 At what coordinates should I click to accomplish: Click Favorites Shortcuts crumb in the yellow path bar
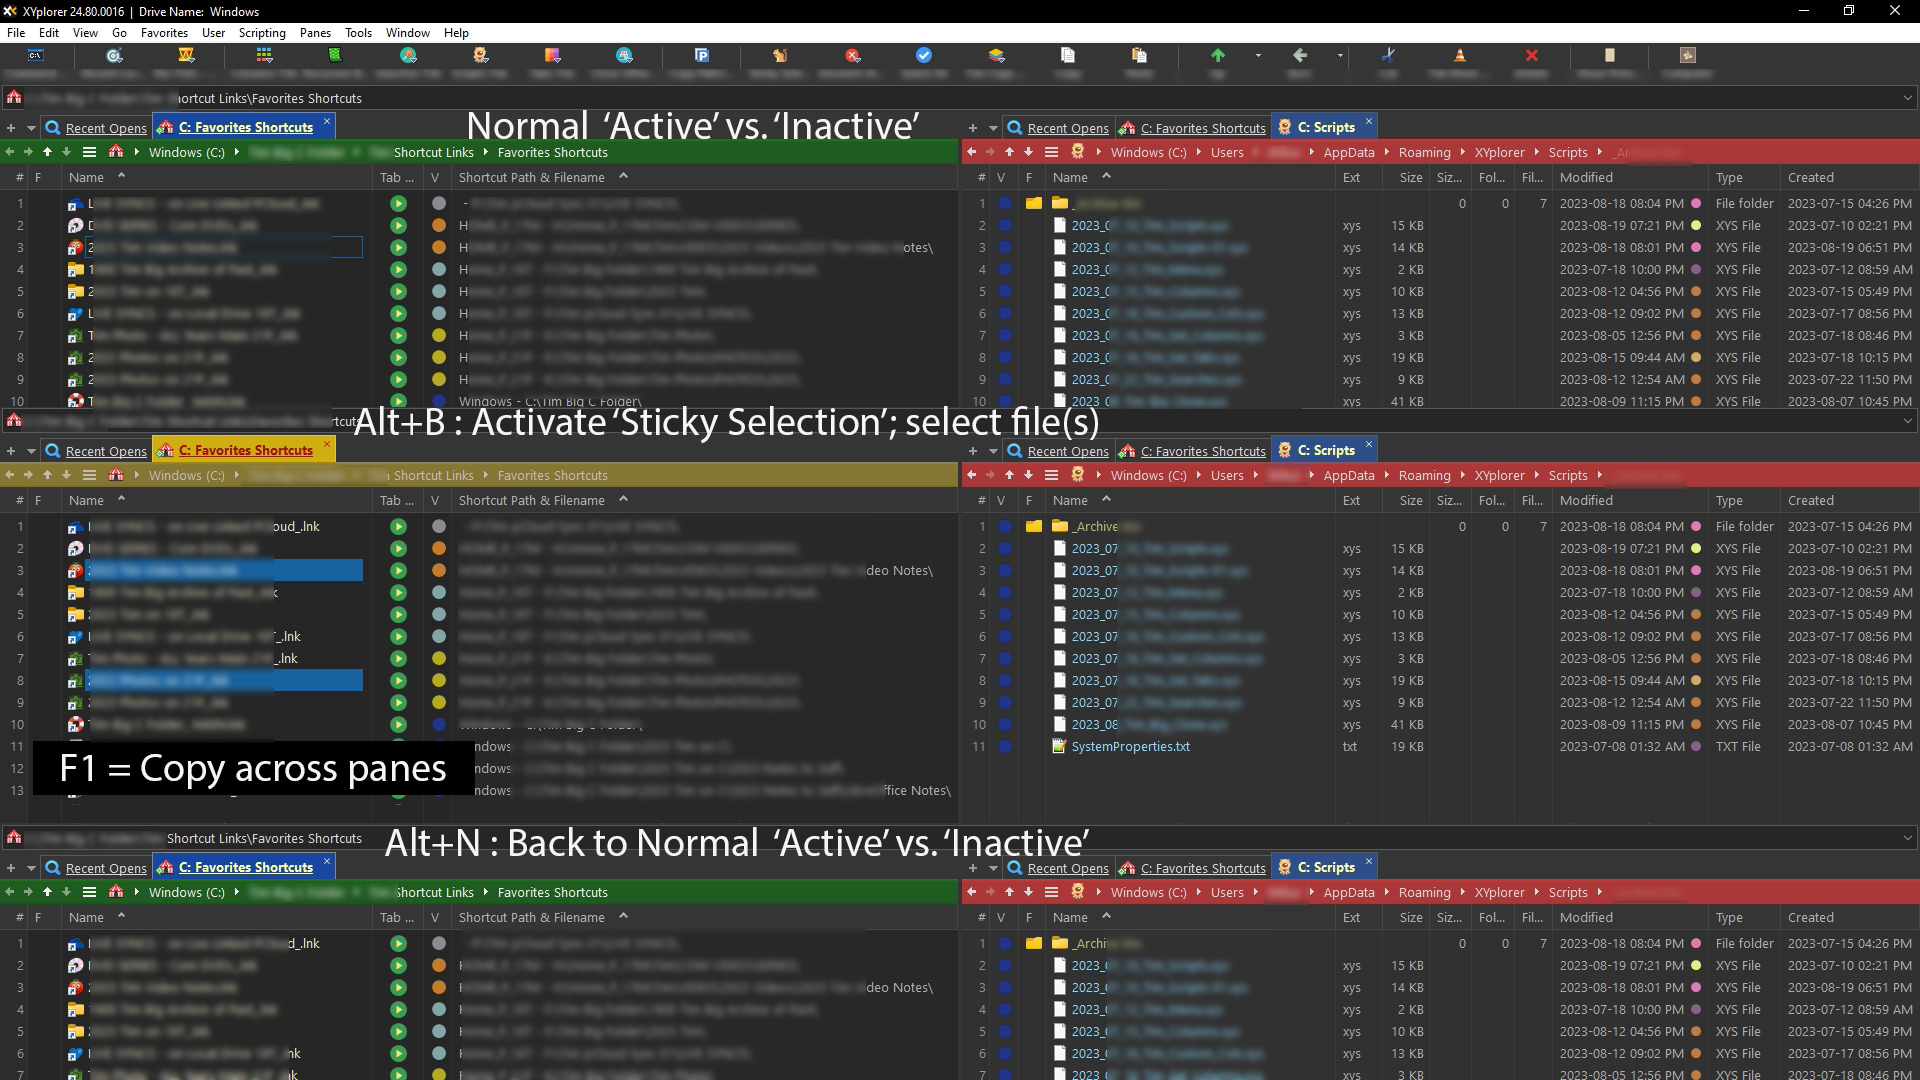coord(552,476)
